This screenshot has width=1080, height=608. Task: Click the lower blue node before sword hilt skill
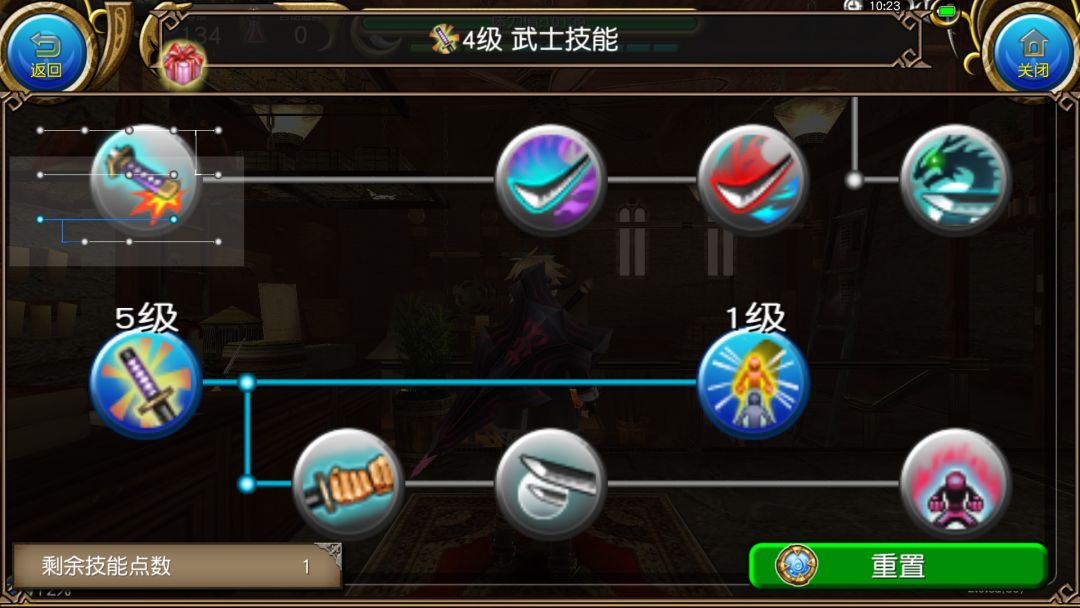coord(247,484)
